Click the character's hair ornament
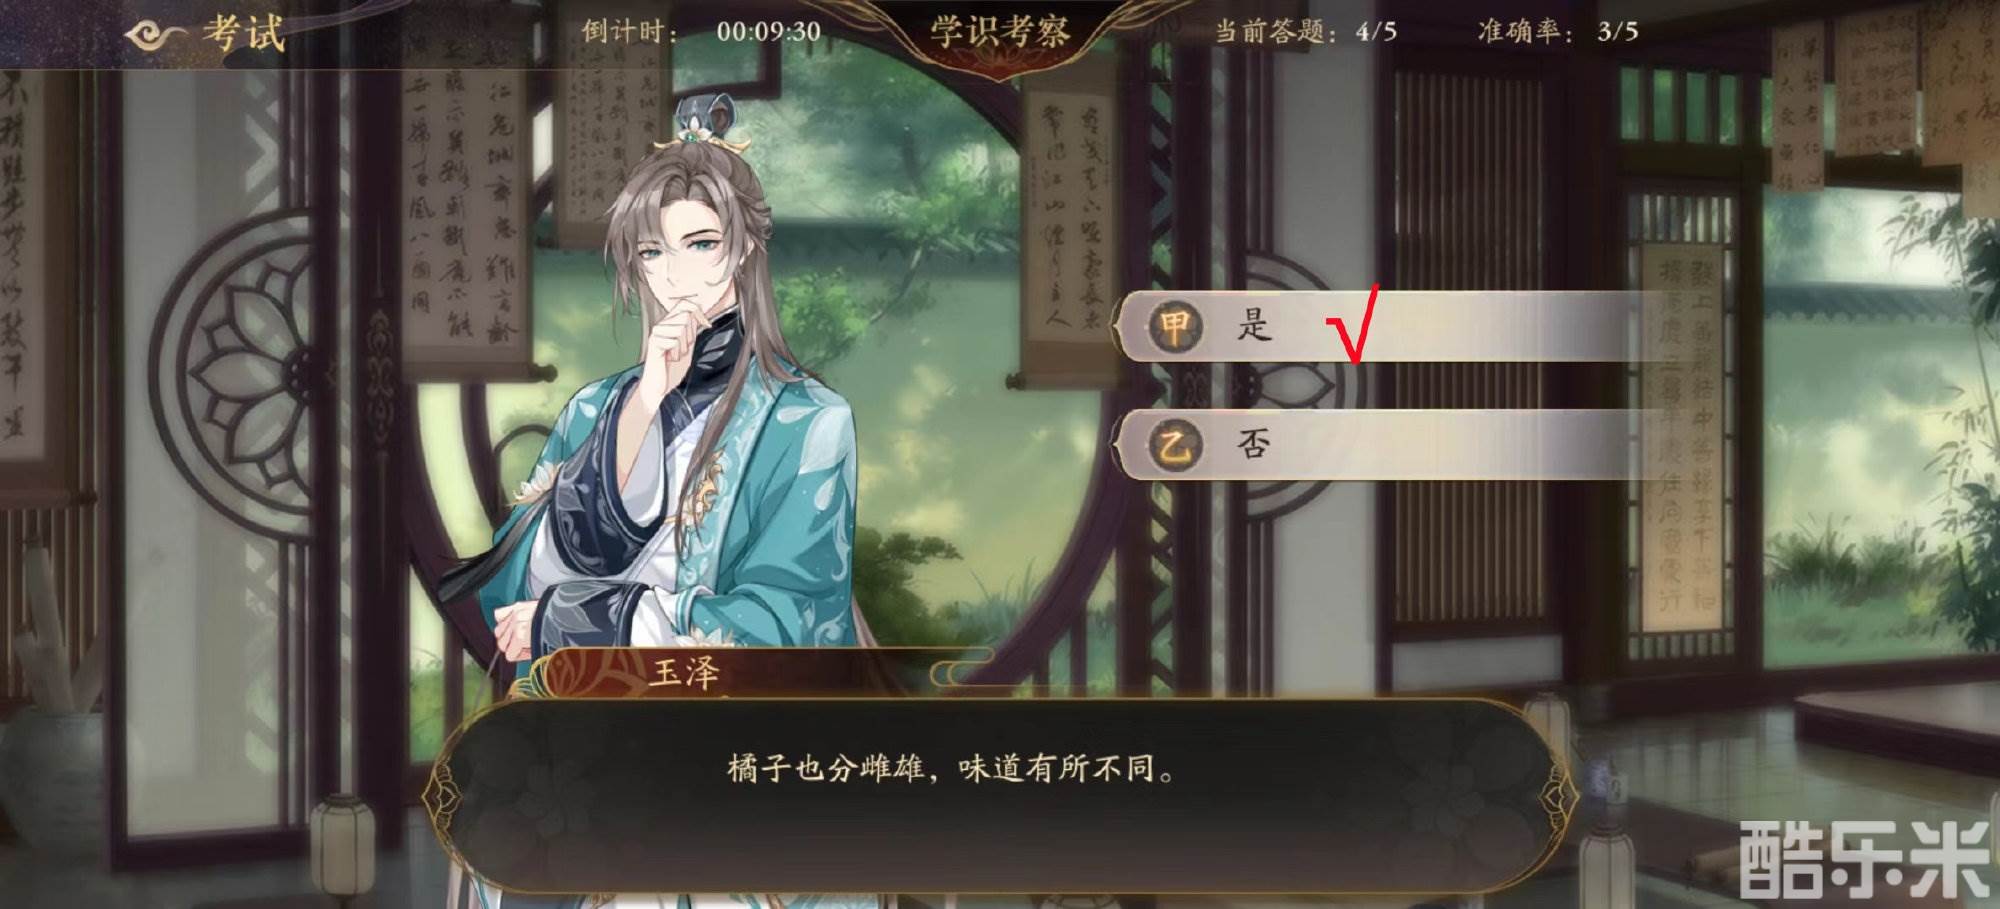This screenshot has width=2000, height=909. pyautogui.click(x=701, y=125)
